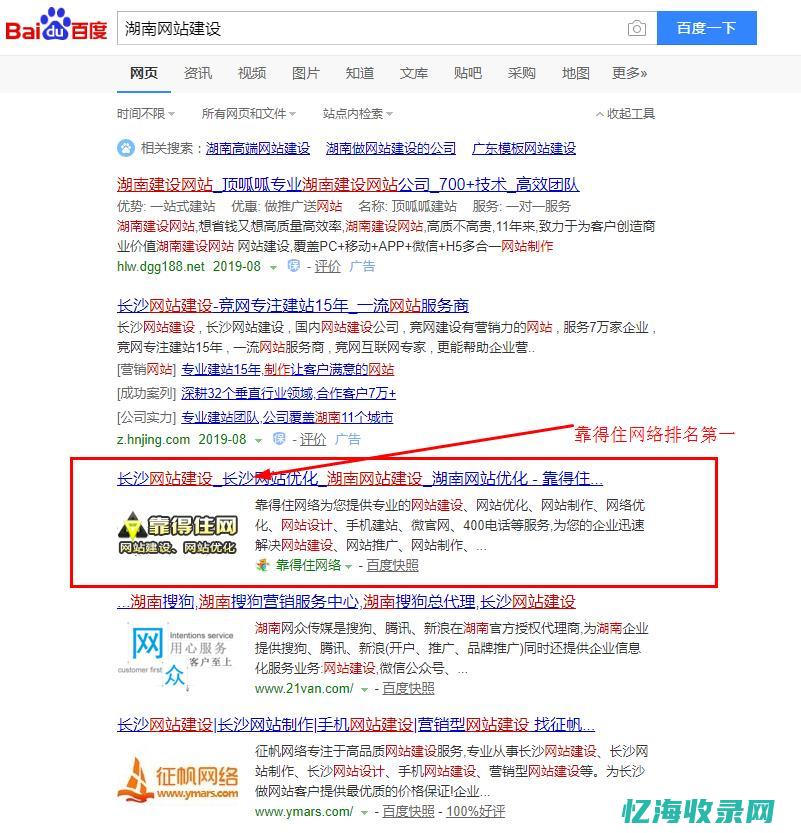Screen dimensions: 801x833
Task: Switch to the 图片 tab
Action: (x=306, y=73)
